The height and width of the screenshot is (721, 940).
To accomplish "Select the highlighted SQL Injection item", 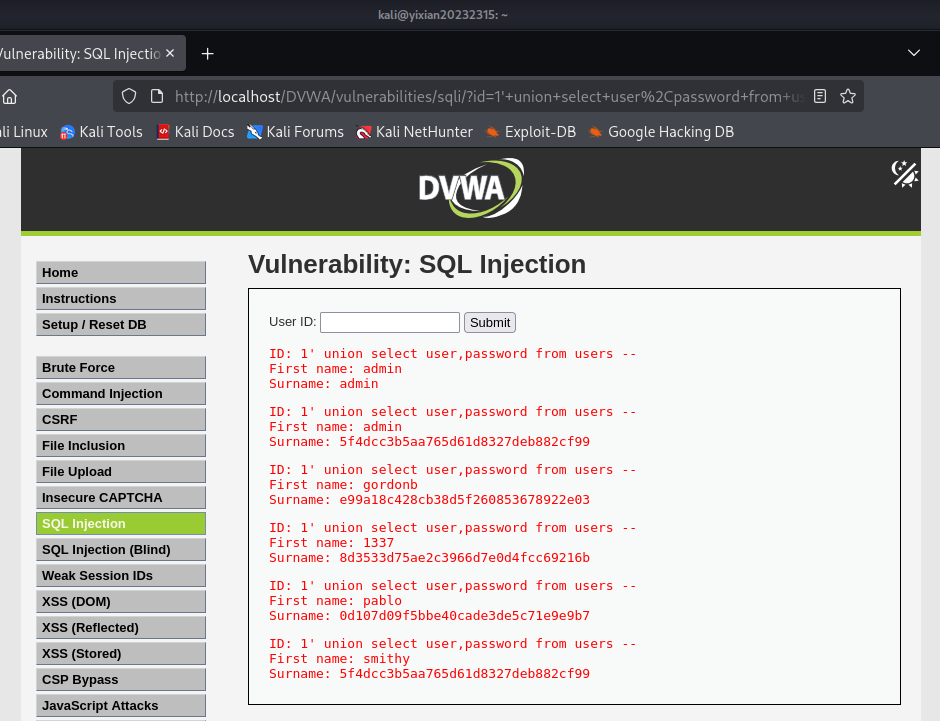I will tap(120, 523).
